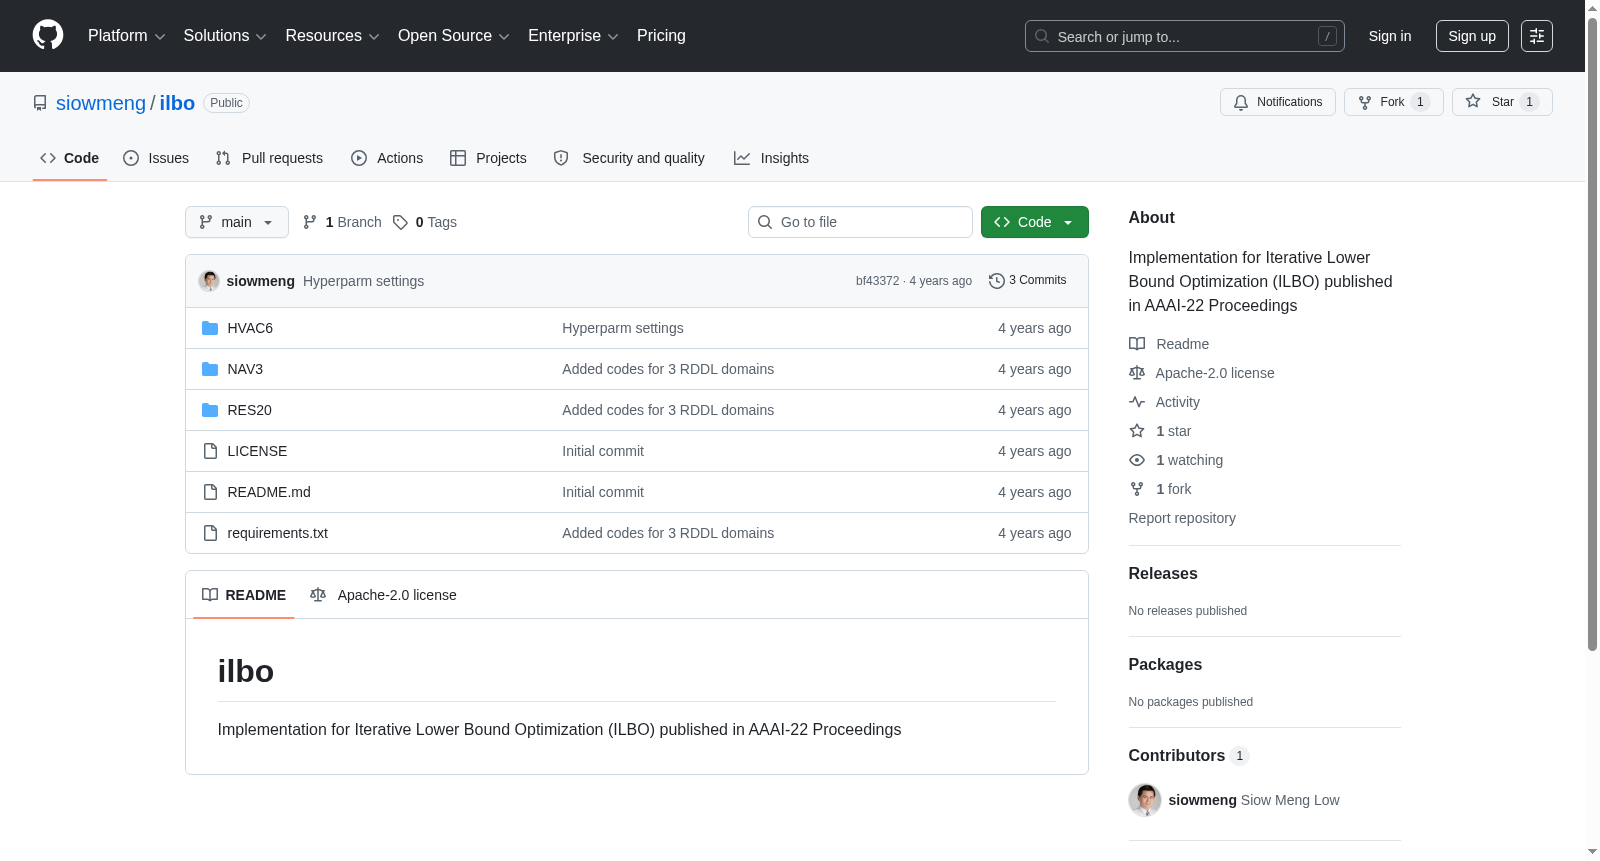Viewport: 1600px width, 861px height.
Task: Click the Releases heading link
Action: click(x=1163, y=573)
